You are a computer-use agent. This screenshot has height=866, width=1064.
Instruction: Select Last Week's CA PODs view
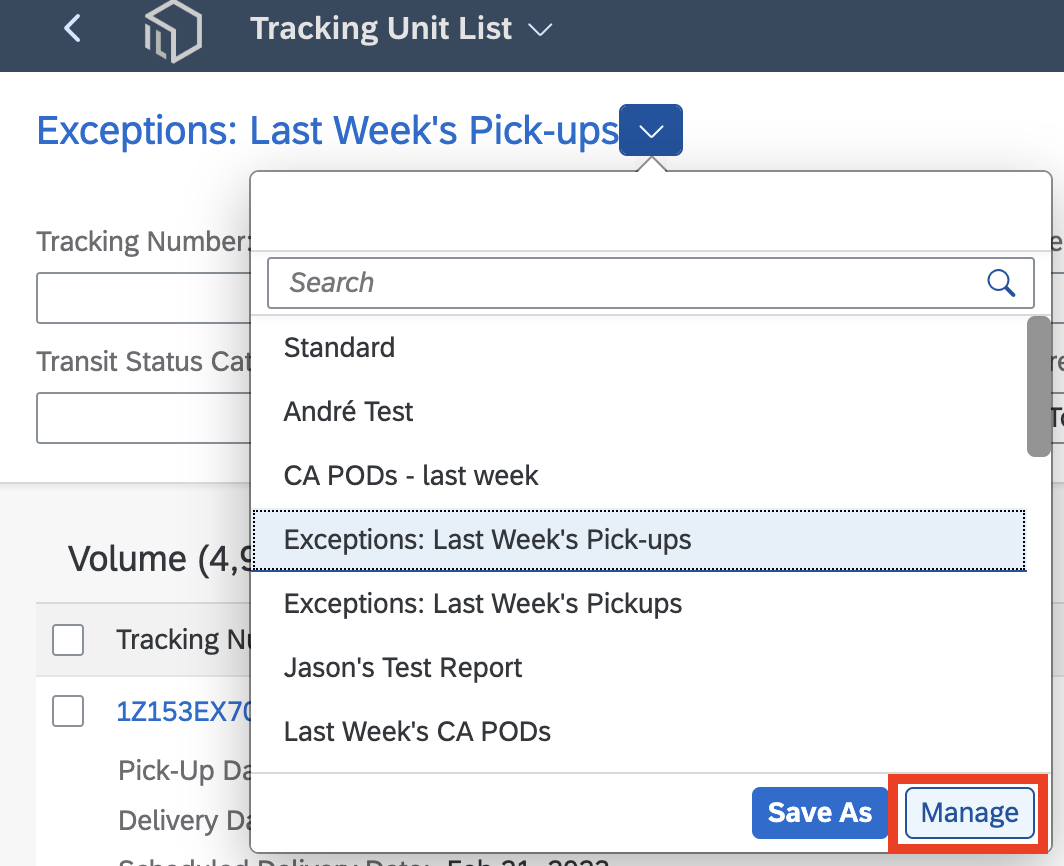(x=638, y=732)
